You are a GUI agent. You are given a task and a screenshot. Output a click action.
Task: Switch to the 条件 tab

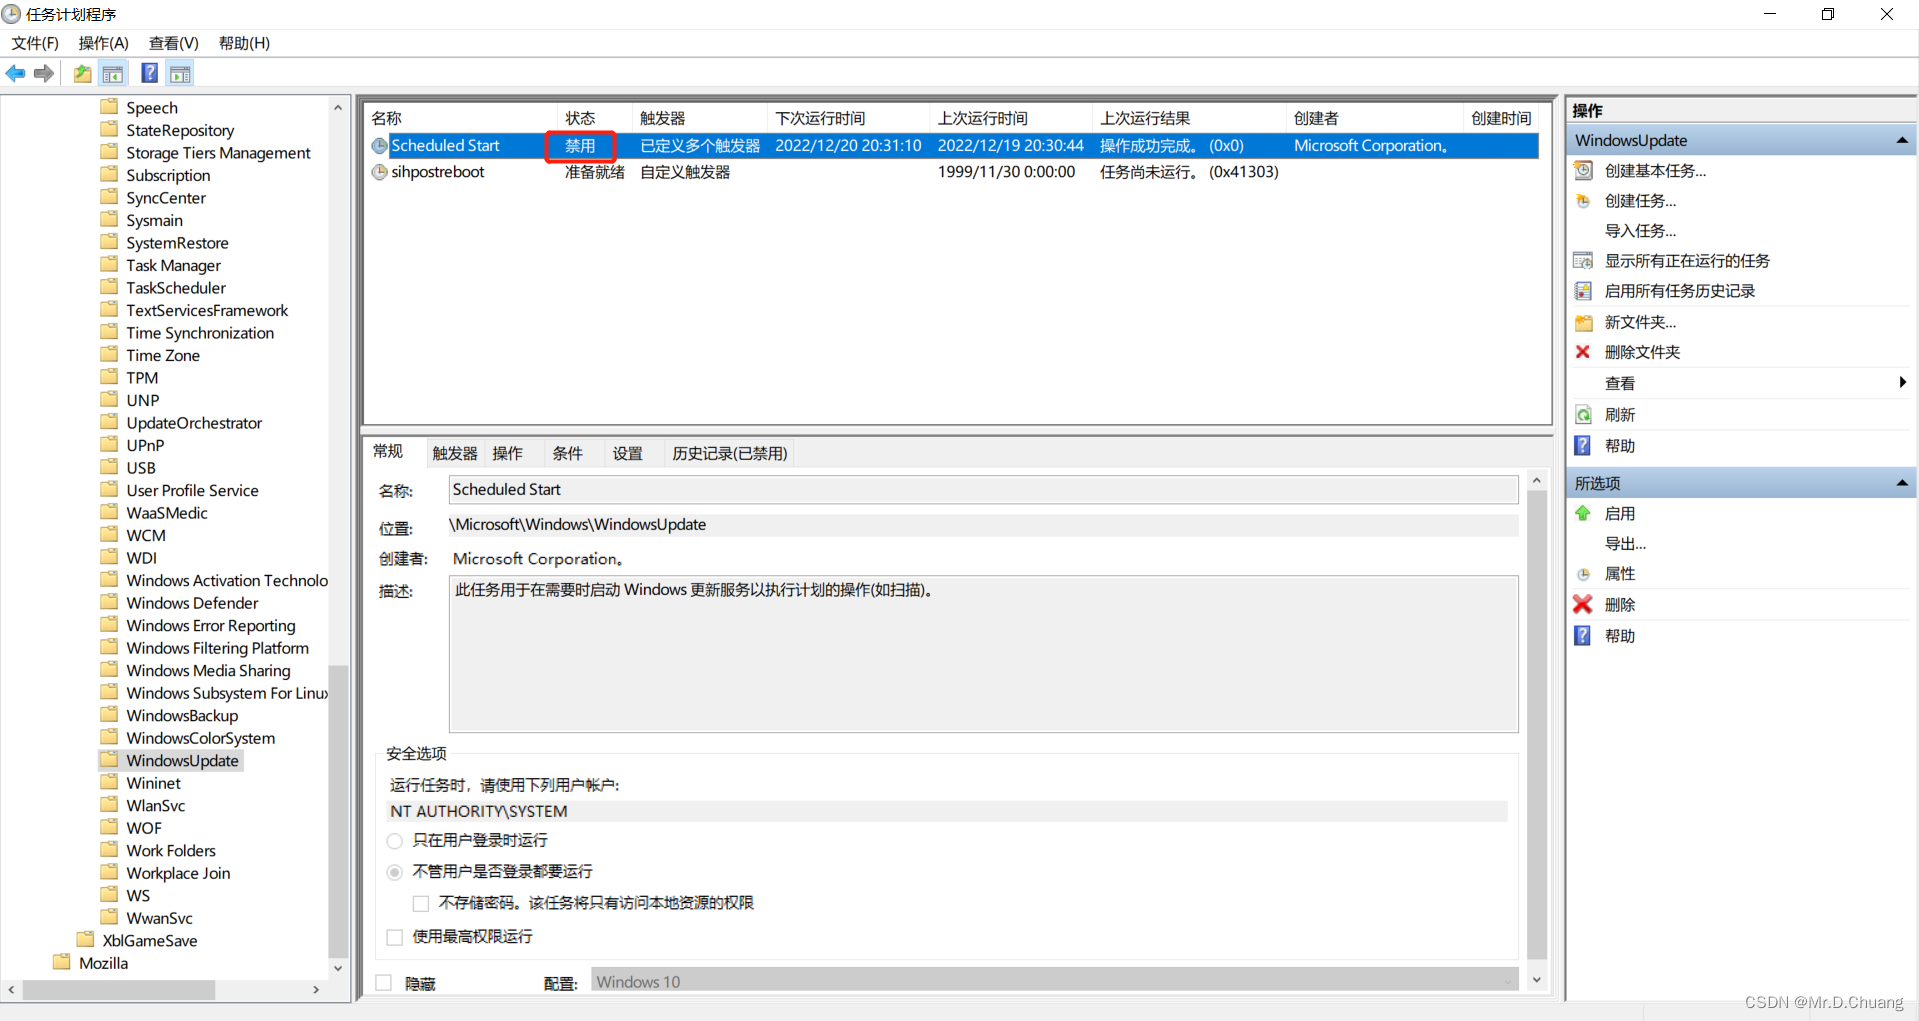tap(567, 453)
